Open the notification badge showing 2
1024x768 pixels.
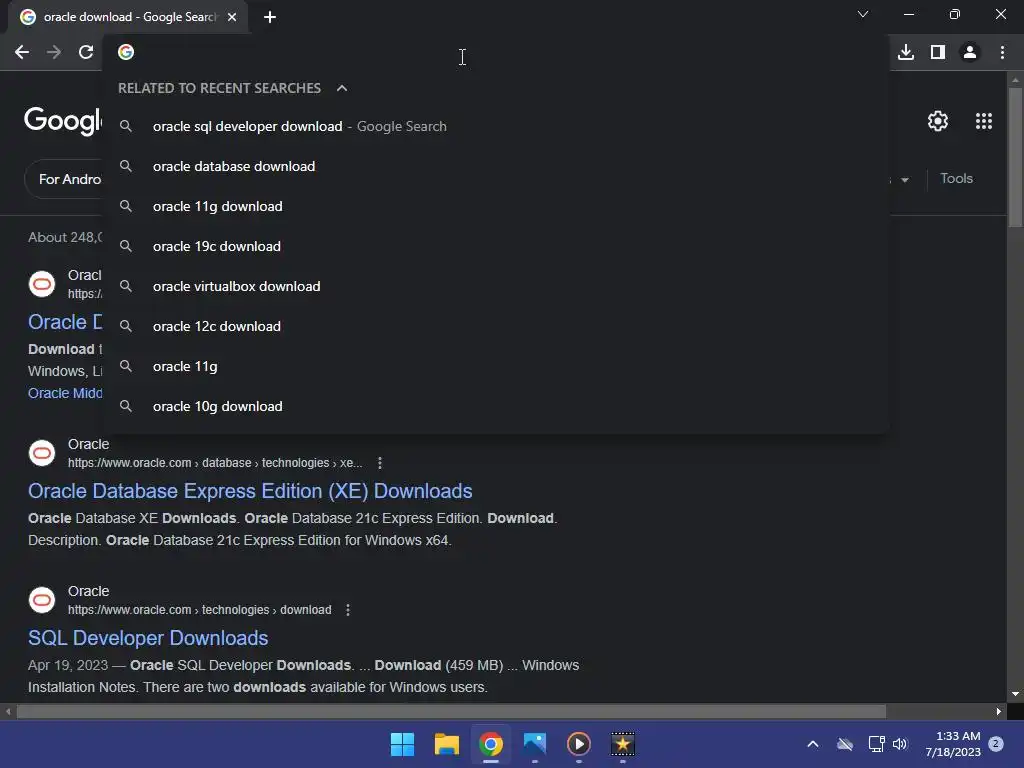pyautogui.click(x=996, y=743)
